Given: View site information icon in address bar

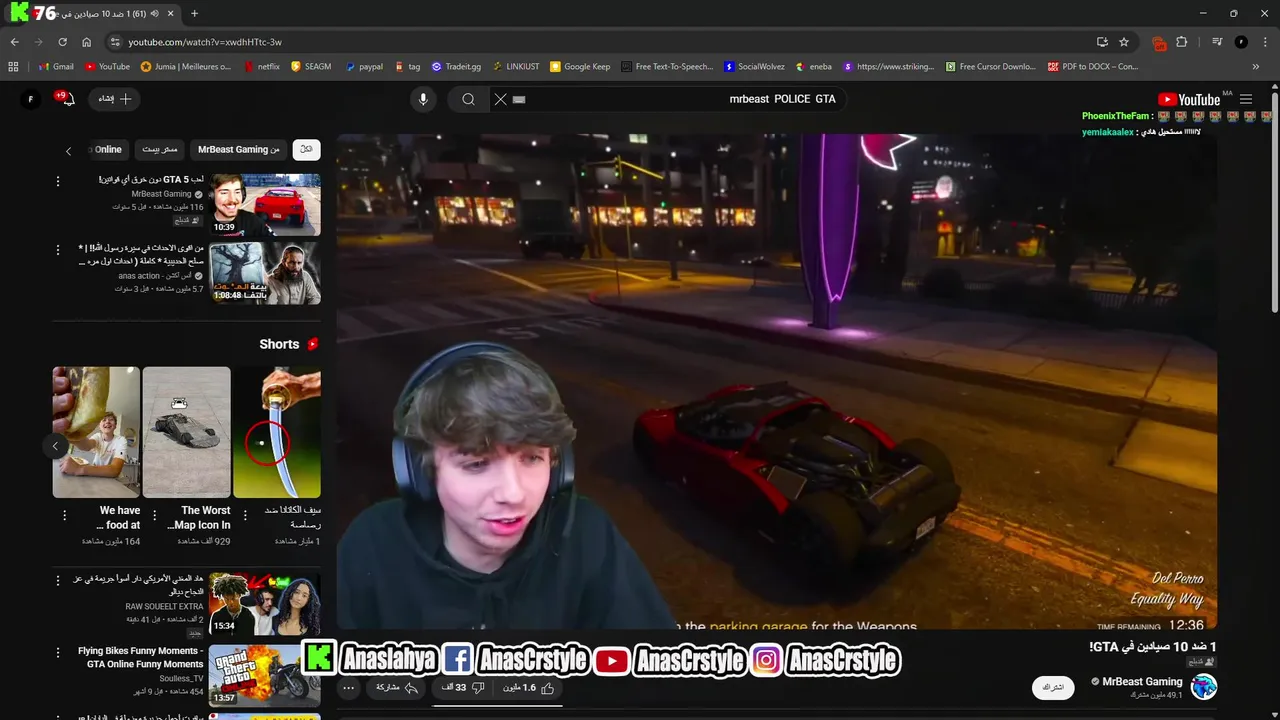Looking at the screenshot, I should point(114,42).
